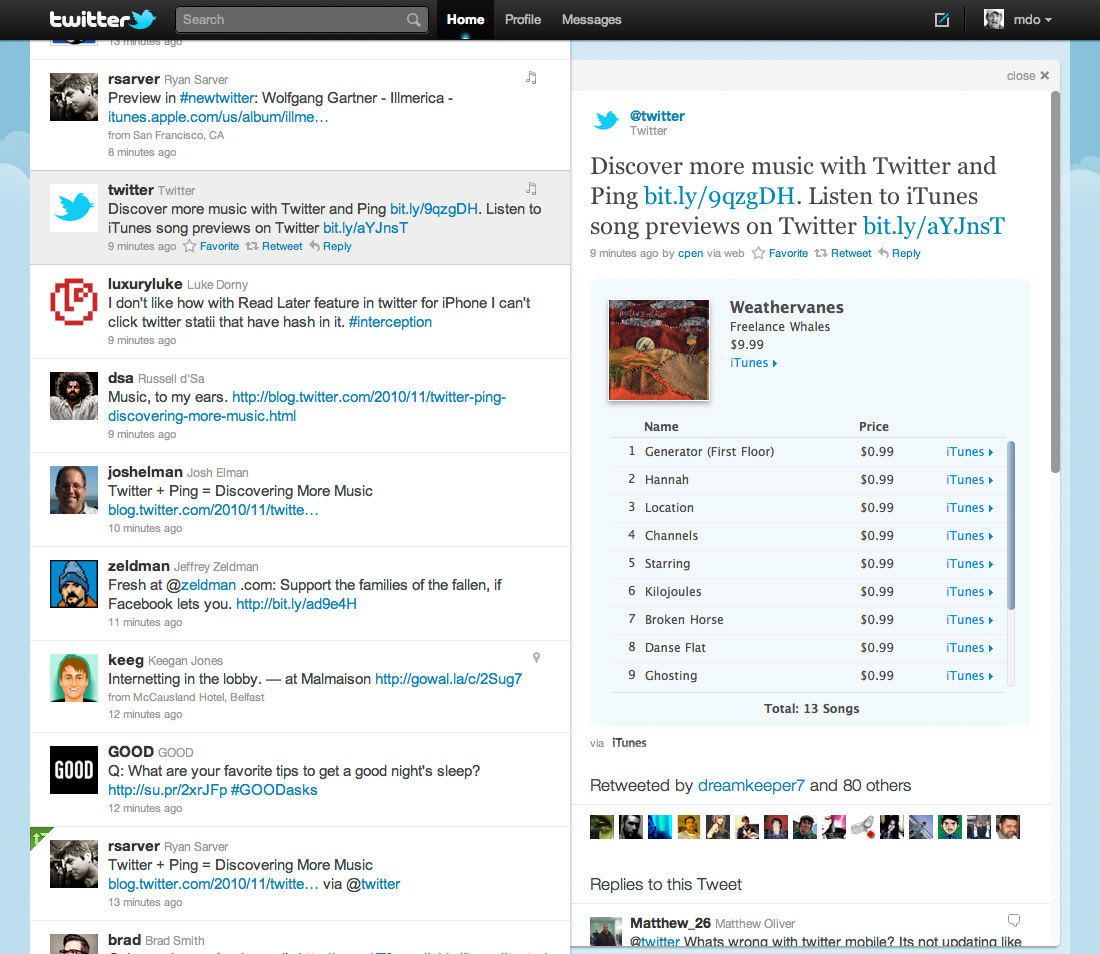The width and height of the screenshot is (1100, 954).
Task: Click the music note icon on @twitter's tweet
Action: point(531,188)
